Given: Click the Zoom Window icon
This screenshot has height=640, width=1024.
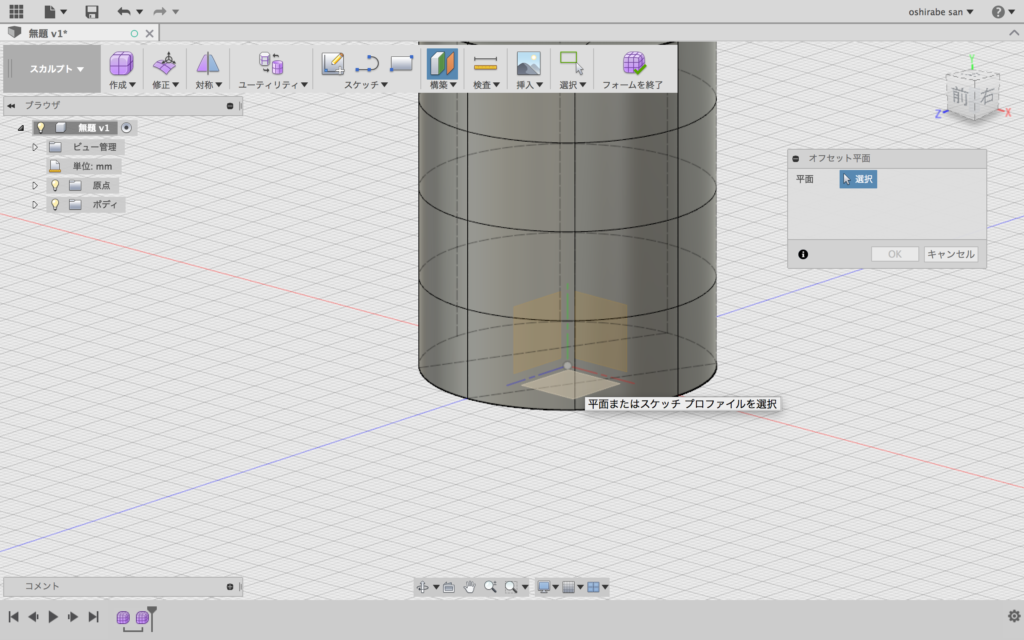Looking at the screenshot, I should [511, 587].
